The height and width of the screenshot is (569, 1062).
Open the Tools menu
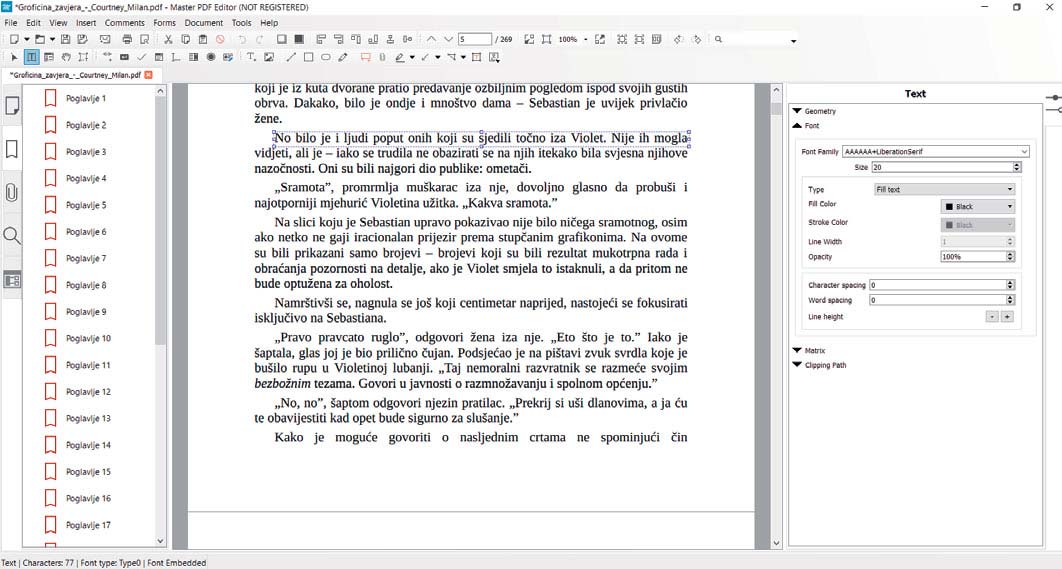tap(242, 22)
